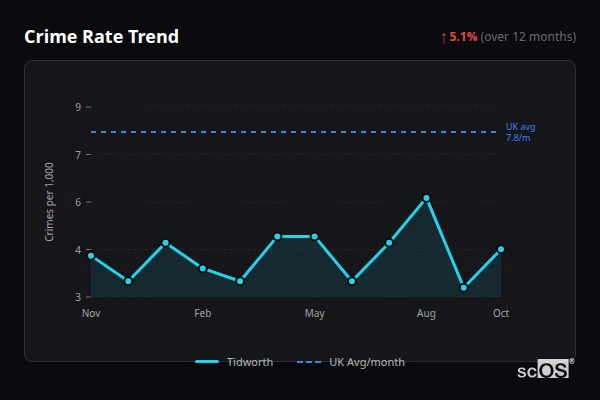Click the 'Nov' x-axis label

pyautogui.click(x=91, y=313)
